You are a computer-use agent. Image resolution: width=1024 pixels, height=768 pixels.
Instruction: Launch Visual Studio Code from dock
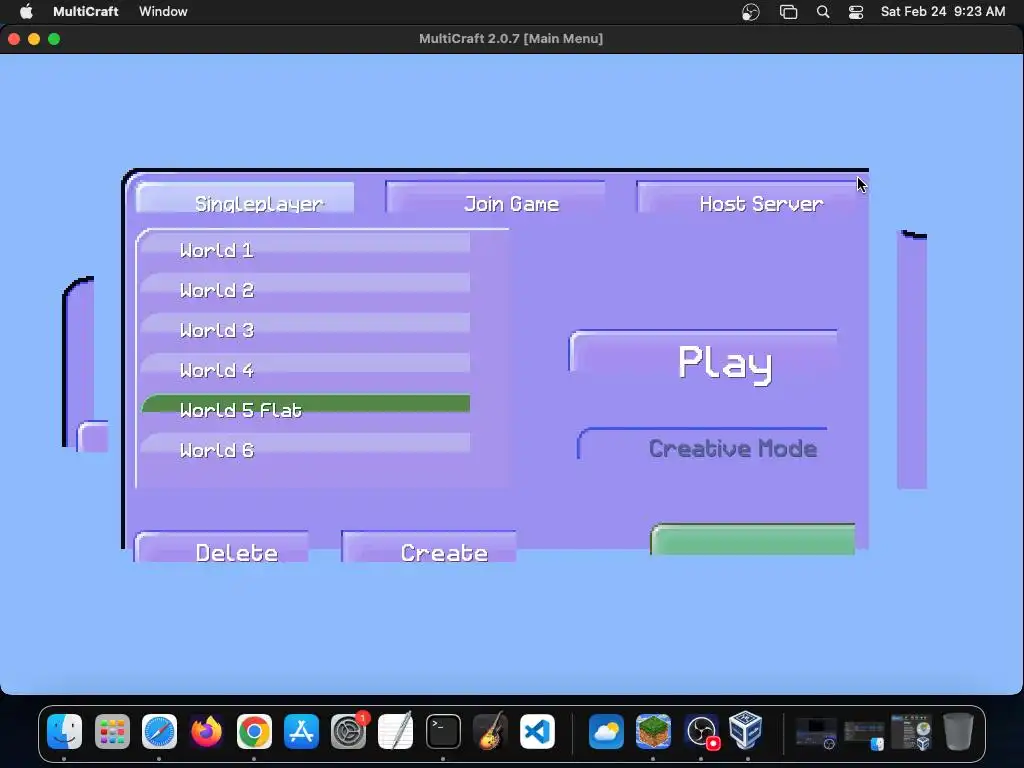tap(537, 731)
